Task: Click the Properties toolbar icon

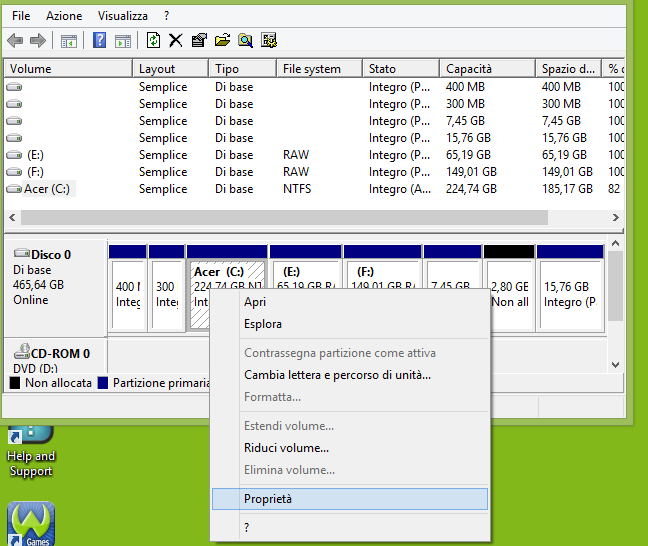Action: 199,40
